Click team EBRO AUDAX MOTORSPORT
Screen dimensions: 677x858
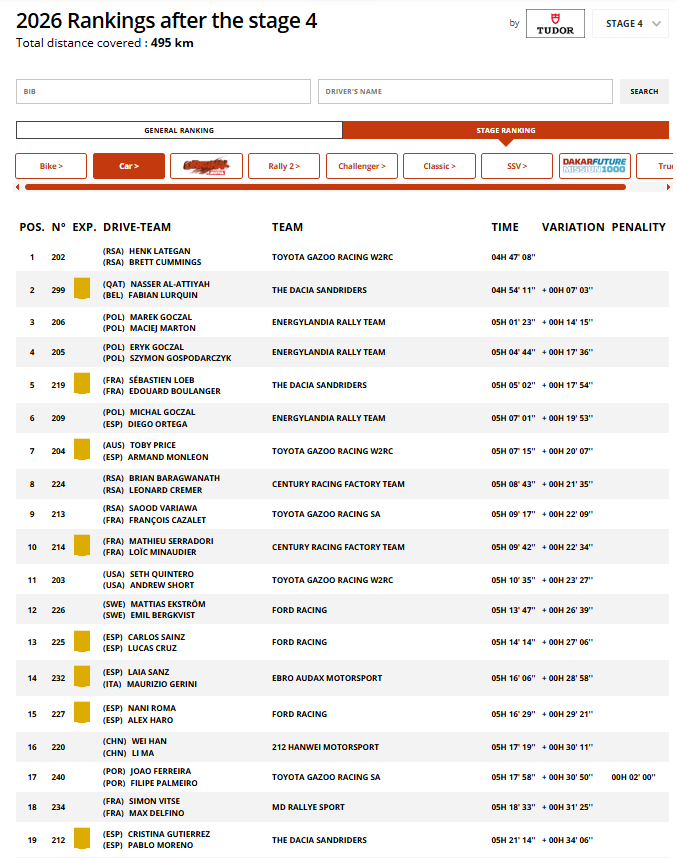(x=327, y=678)
